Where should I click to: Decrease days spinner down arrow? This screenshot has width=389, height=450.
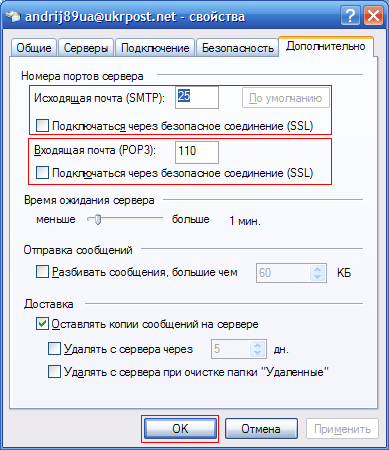coord(257,353)
